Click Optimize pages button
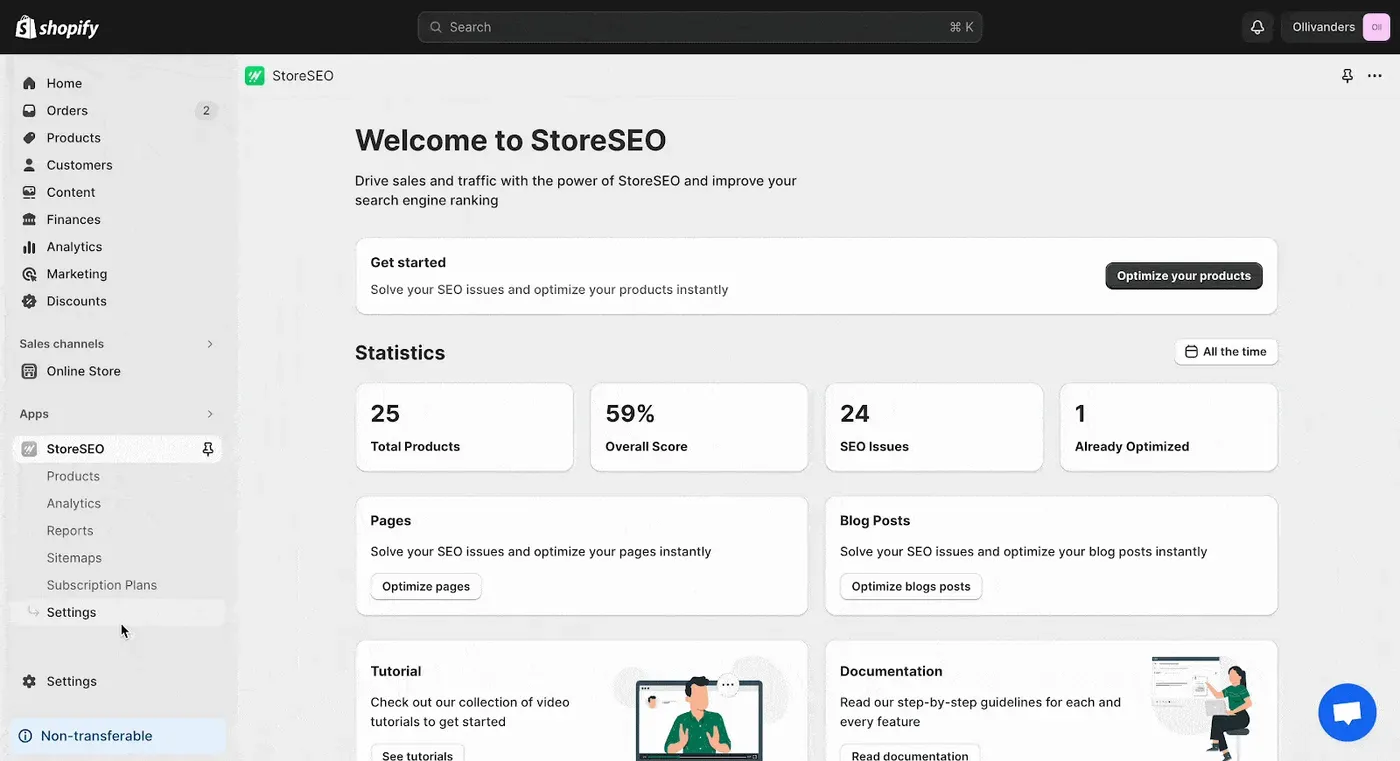This screenshot has height=761, width=1400. (x=426, y=586)
